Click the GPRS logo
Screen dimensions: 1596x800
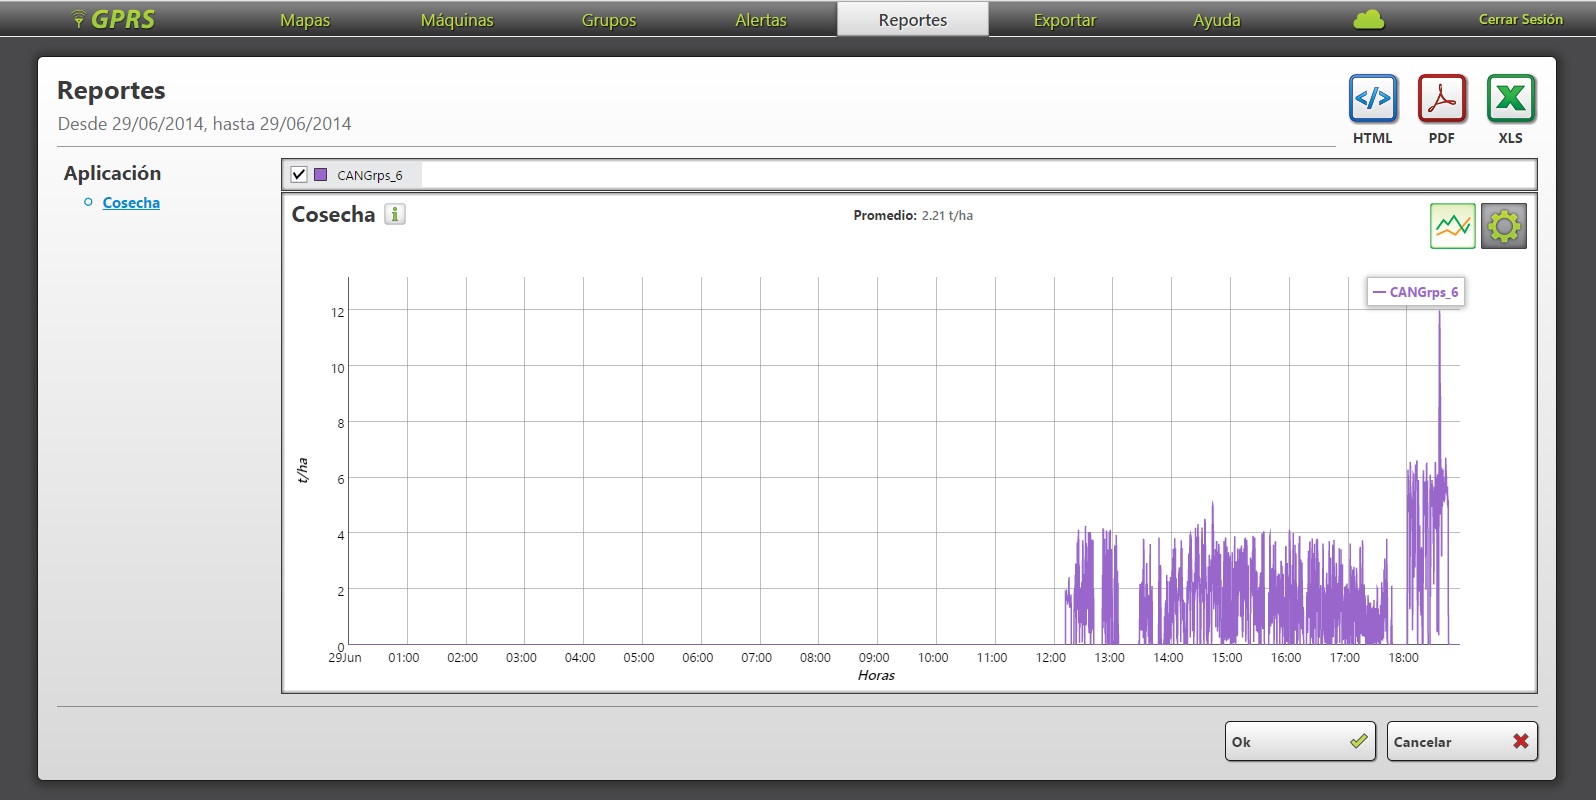[x=114, y=20]
